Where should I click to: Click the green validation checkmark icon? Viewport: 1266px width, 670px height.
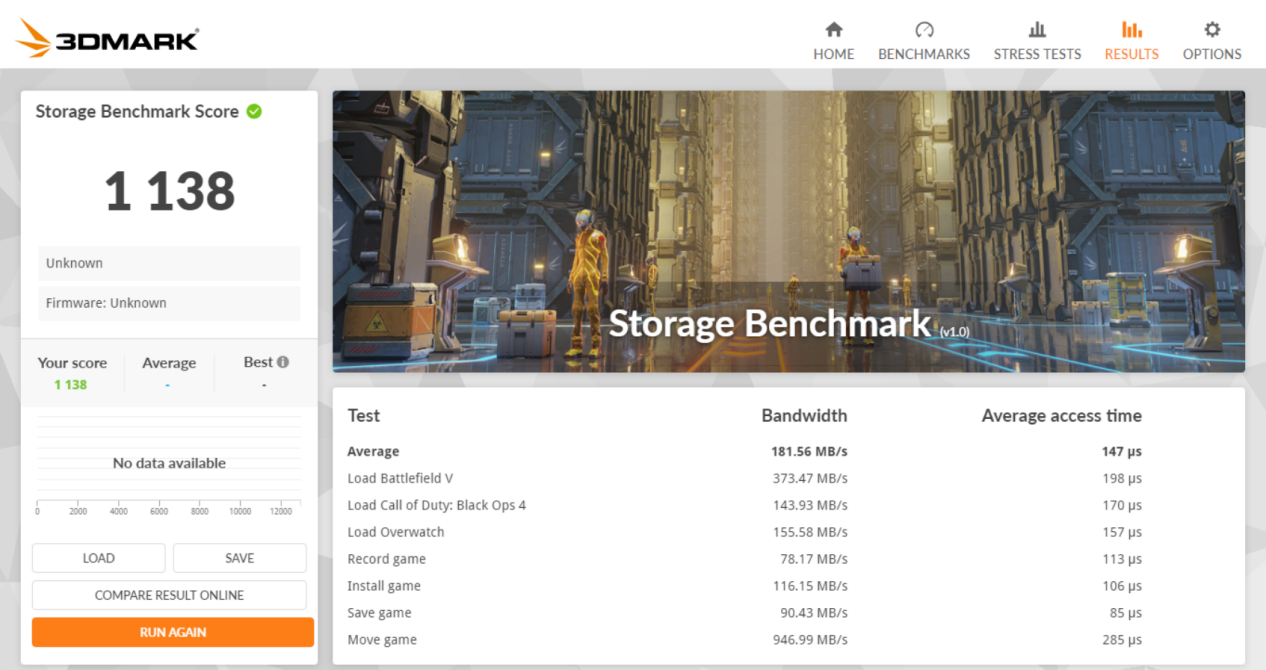(x=254, y=111)
